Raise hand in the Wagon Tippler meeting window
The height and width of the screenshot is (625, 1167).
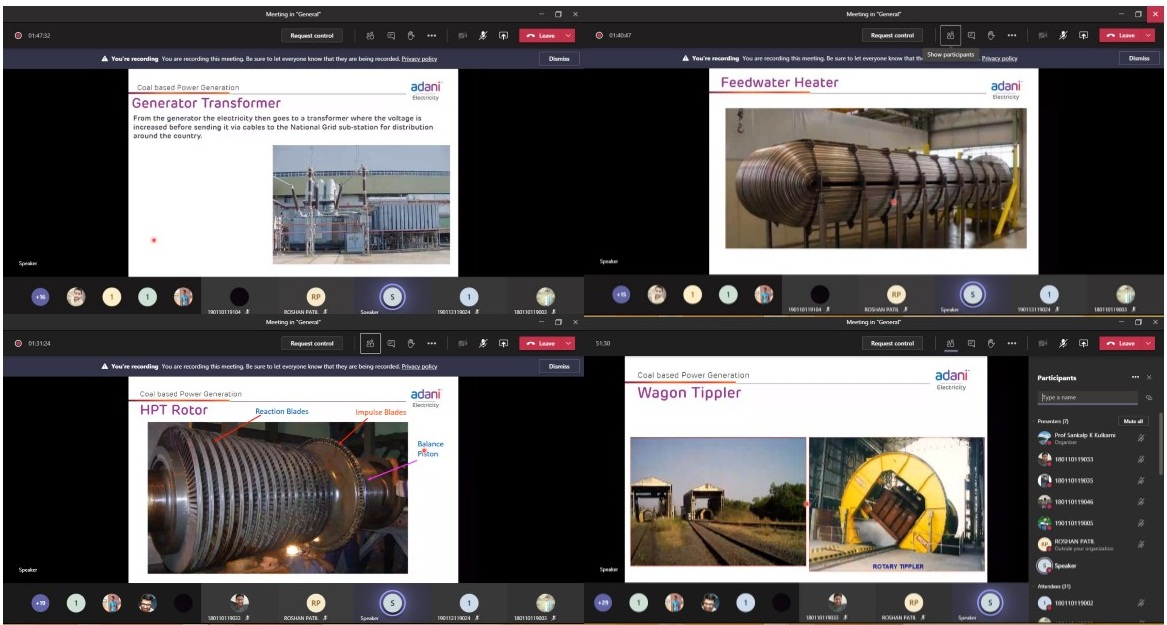990,343
